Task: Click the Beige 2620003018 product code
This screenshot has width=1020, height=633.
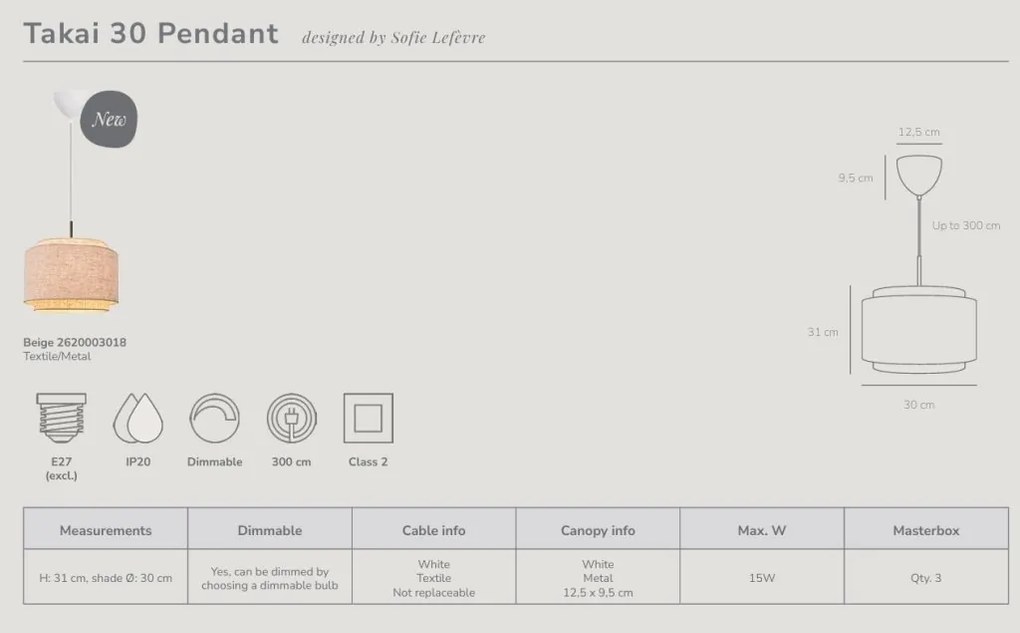Action: tap(75, 342)
